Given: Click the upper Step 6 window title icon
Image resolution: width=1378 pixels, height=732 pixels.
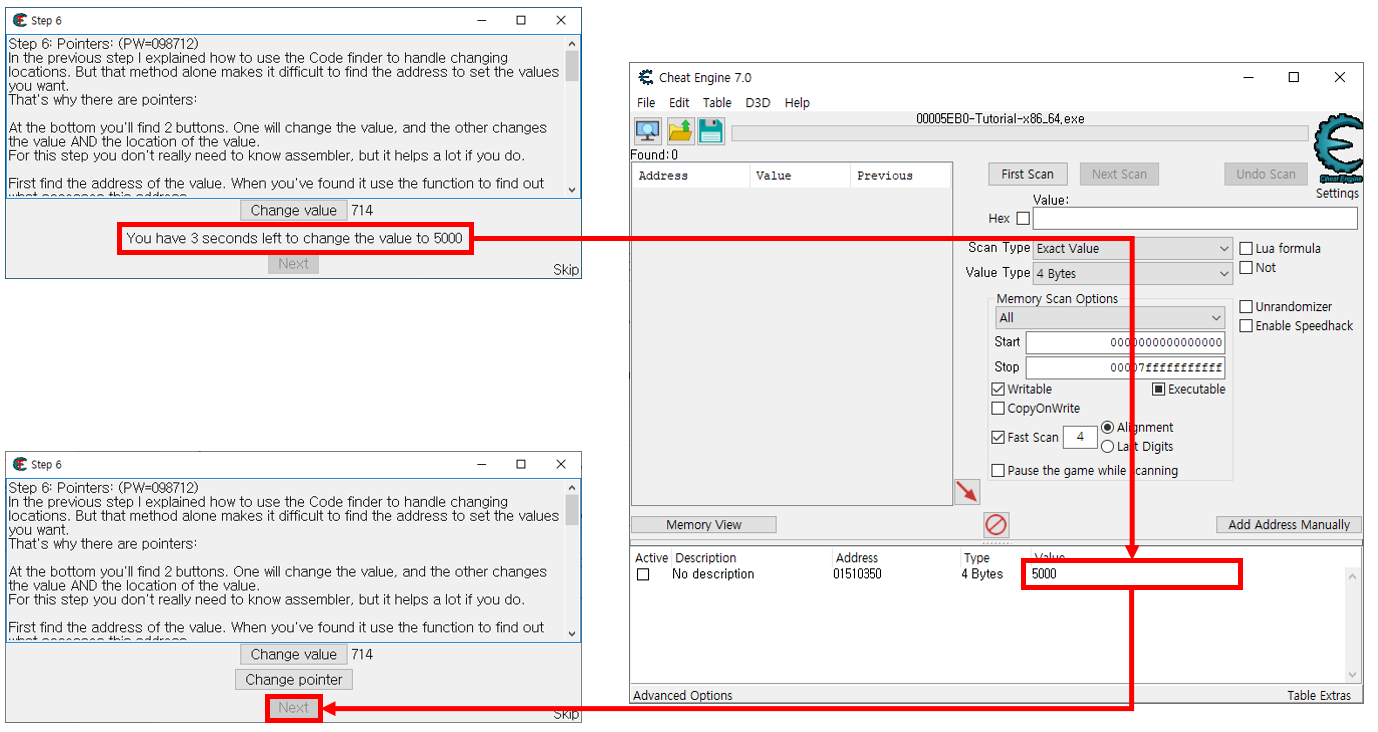Looking at the screenshot, I should (19, 20).
